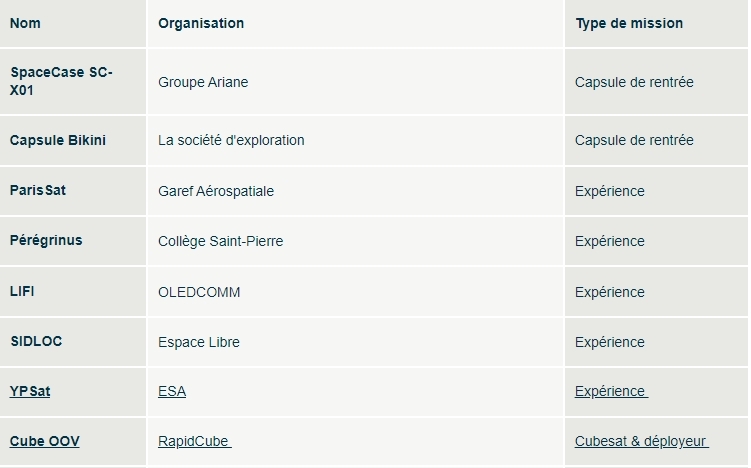Select the Pérégrinus name cell
The width and height of the screenshot is (751, 468).
(46, 241)
